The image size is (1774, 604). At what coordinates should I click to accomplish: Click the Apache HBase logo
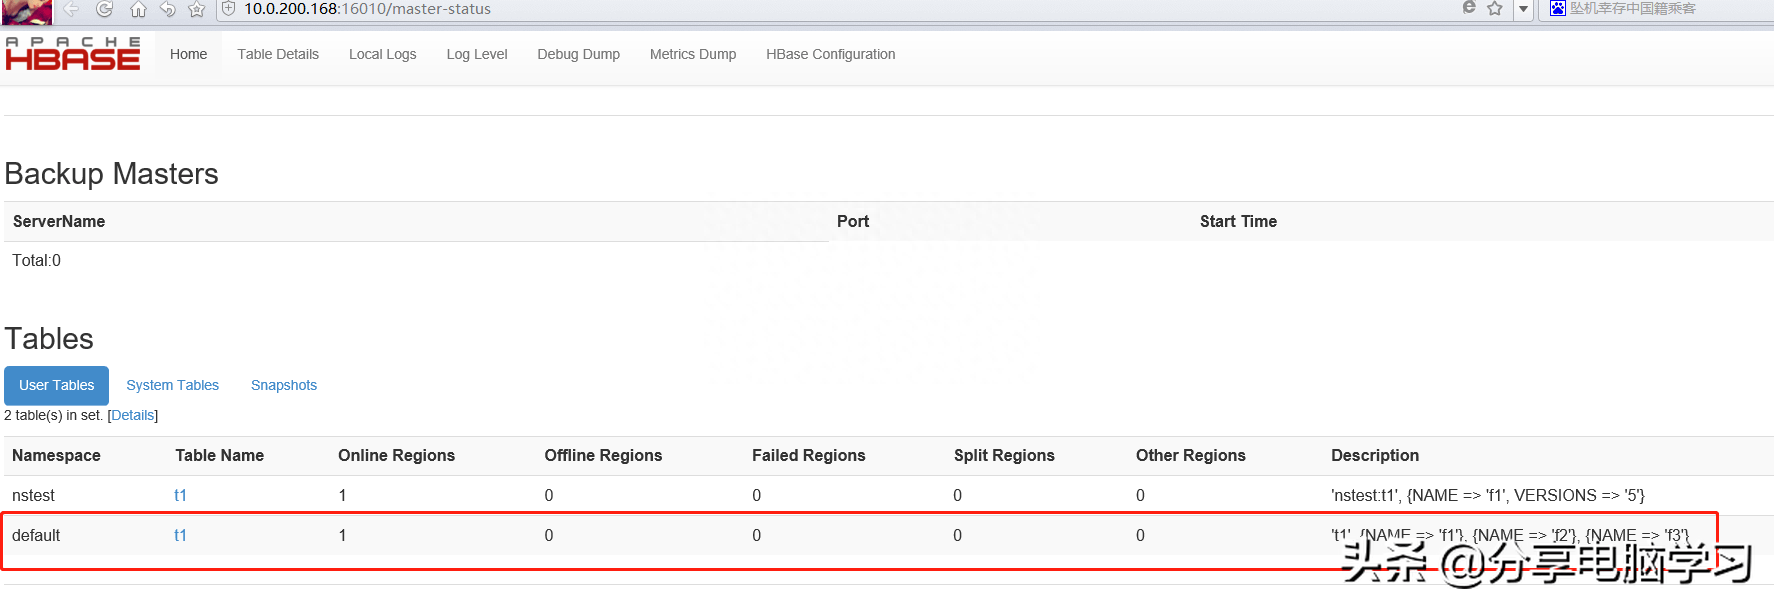(x=73, y=54)
